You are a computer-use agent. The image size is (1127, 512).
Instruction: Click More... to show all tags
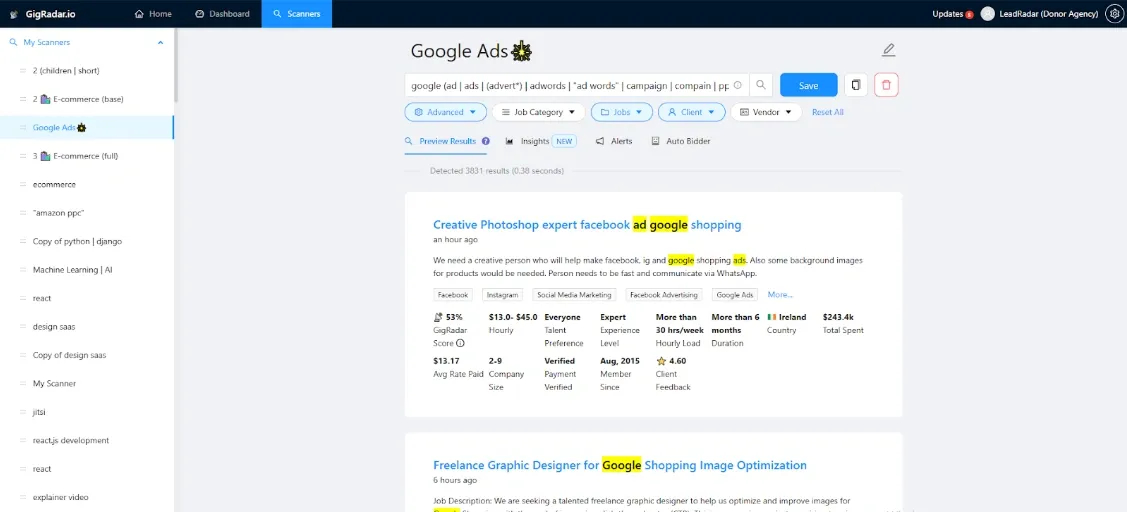click(780, 295)
